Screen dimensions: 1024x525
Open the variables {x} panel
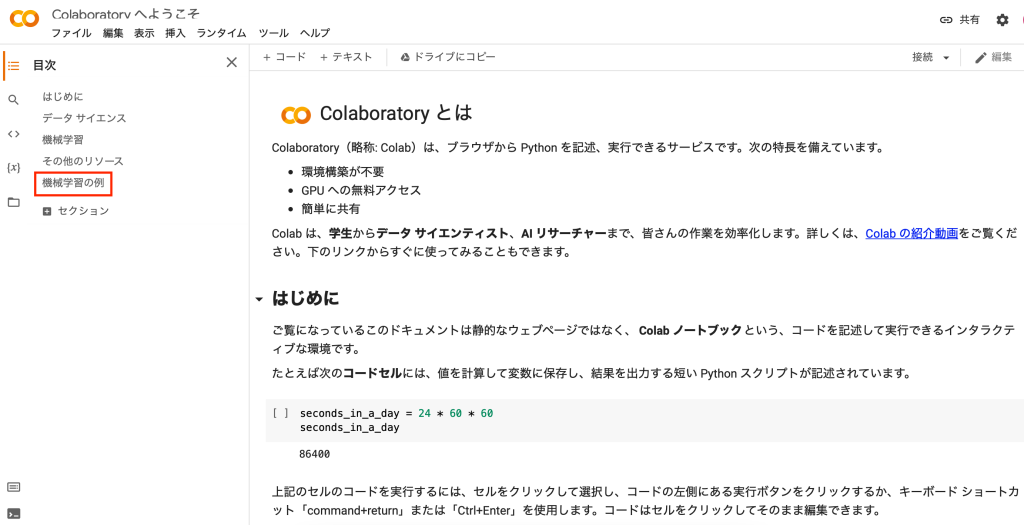click(x=13, y=167)
